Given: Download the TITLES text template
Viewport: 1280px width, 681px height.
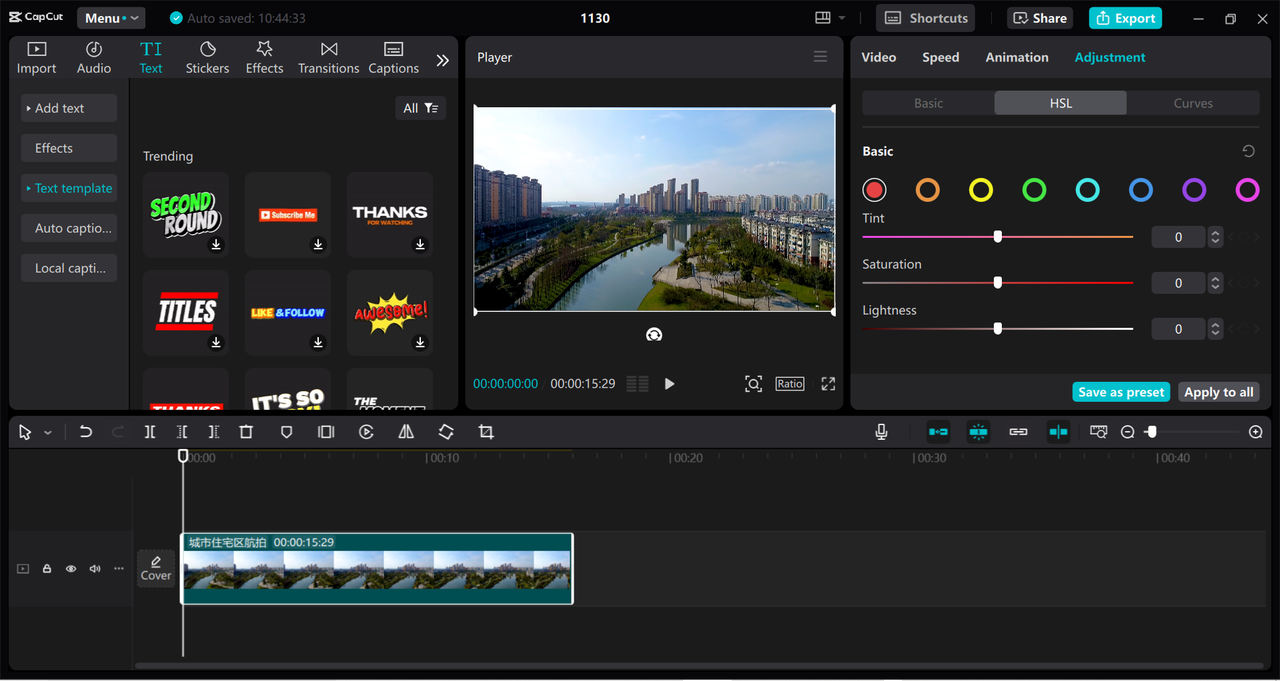Looking at the screenshot, I should click(x=216, y=342).
